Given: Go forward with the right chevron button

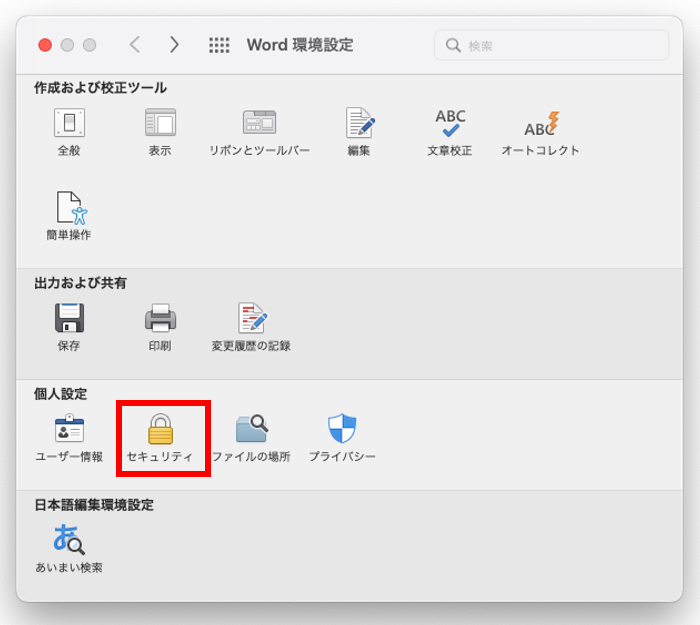Looking at the screenshot, I should (174, 45).
